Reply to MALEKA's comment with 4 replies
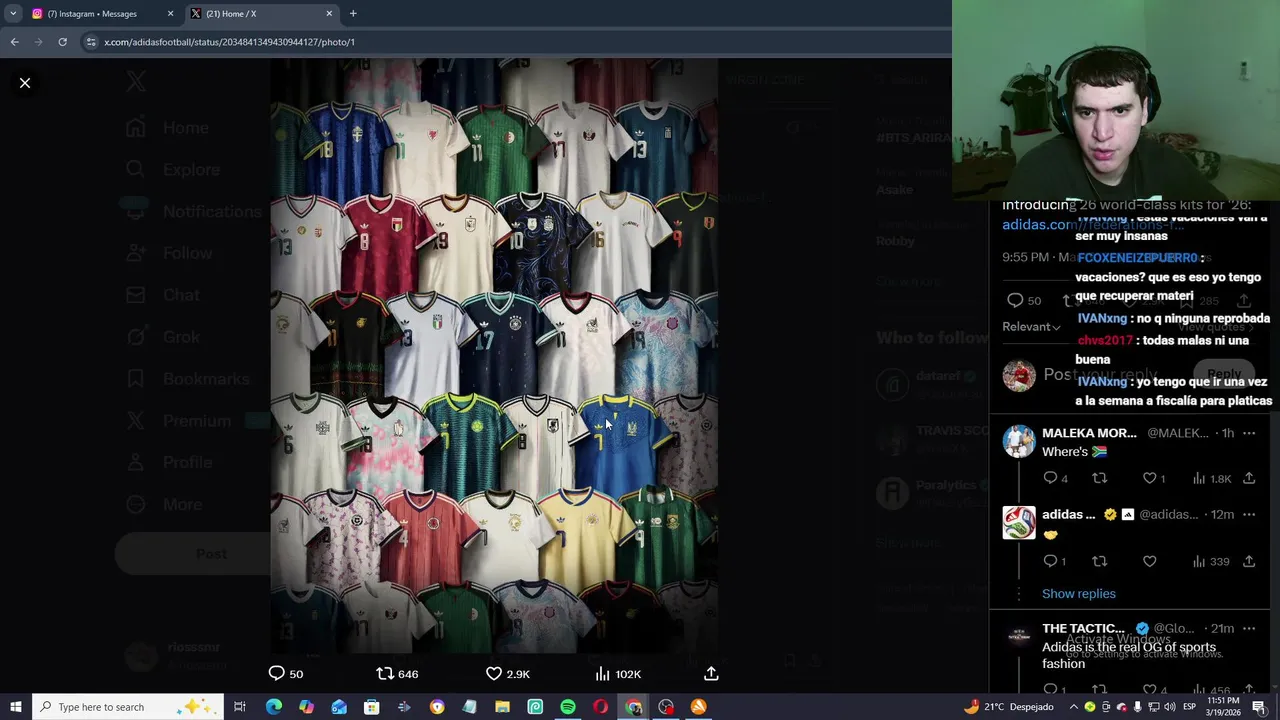This screenshot has height=720, width=1280. [1055, 479]
